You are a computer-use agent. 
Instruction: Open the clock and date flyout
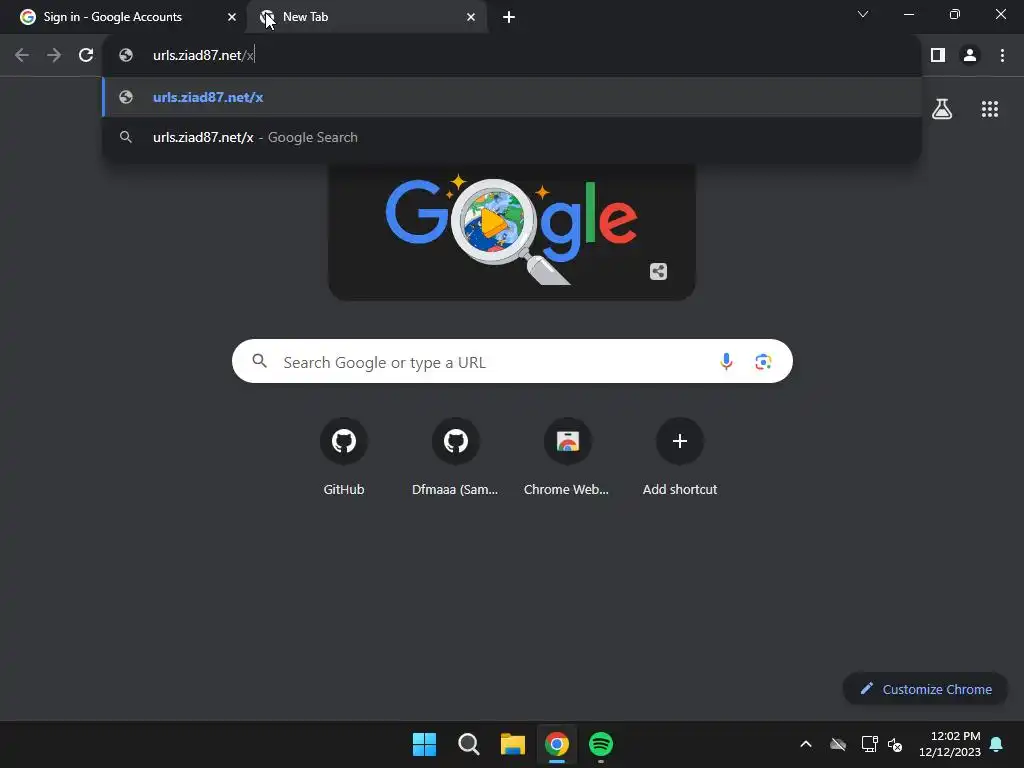click(x=950, y=744)
